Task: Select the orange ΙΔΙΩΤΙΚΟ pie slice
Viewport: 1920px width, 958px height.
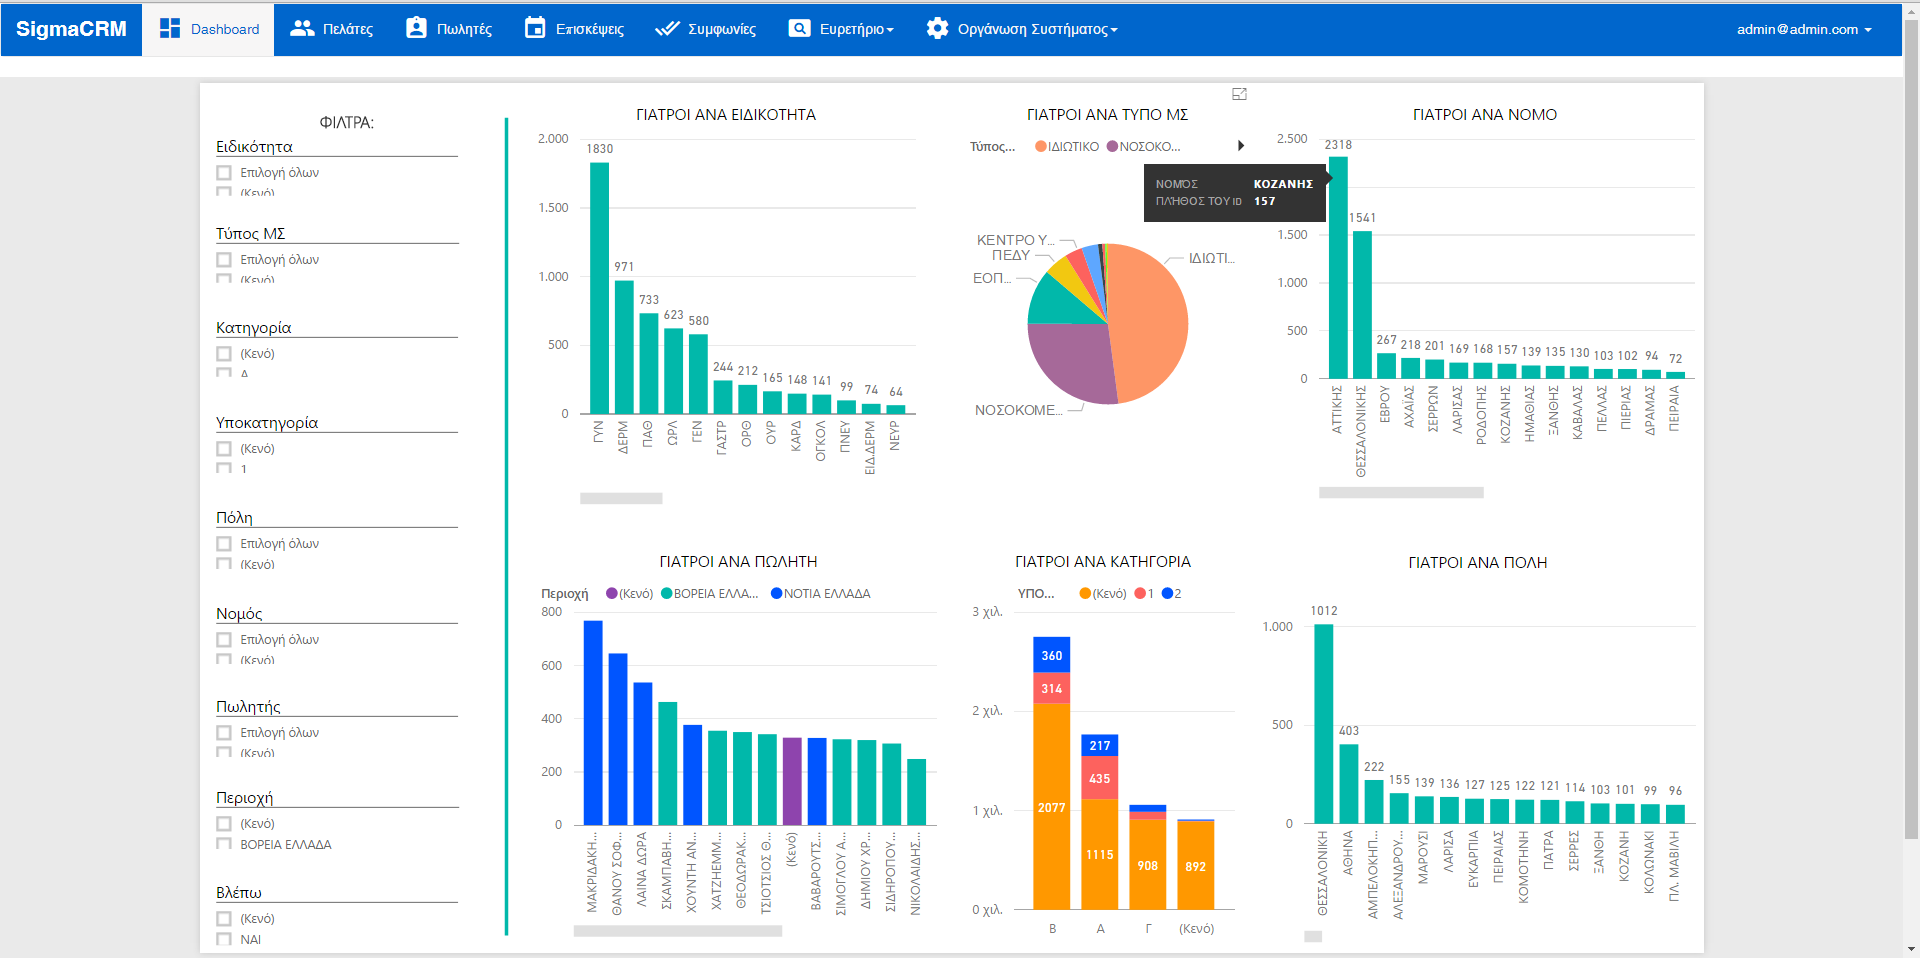Action: point(1150,325)
